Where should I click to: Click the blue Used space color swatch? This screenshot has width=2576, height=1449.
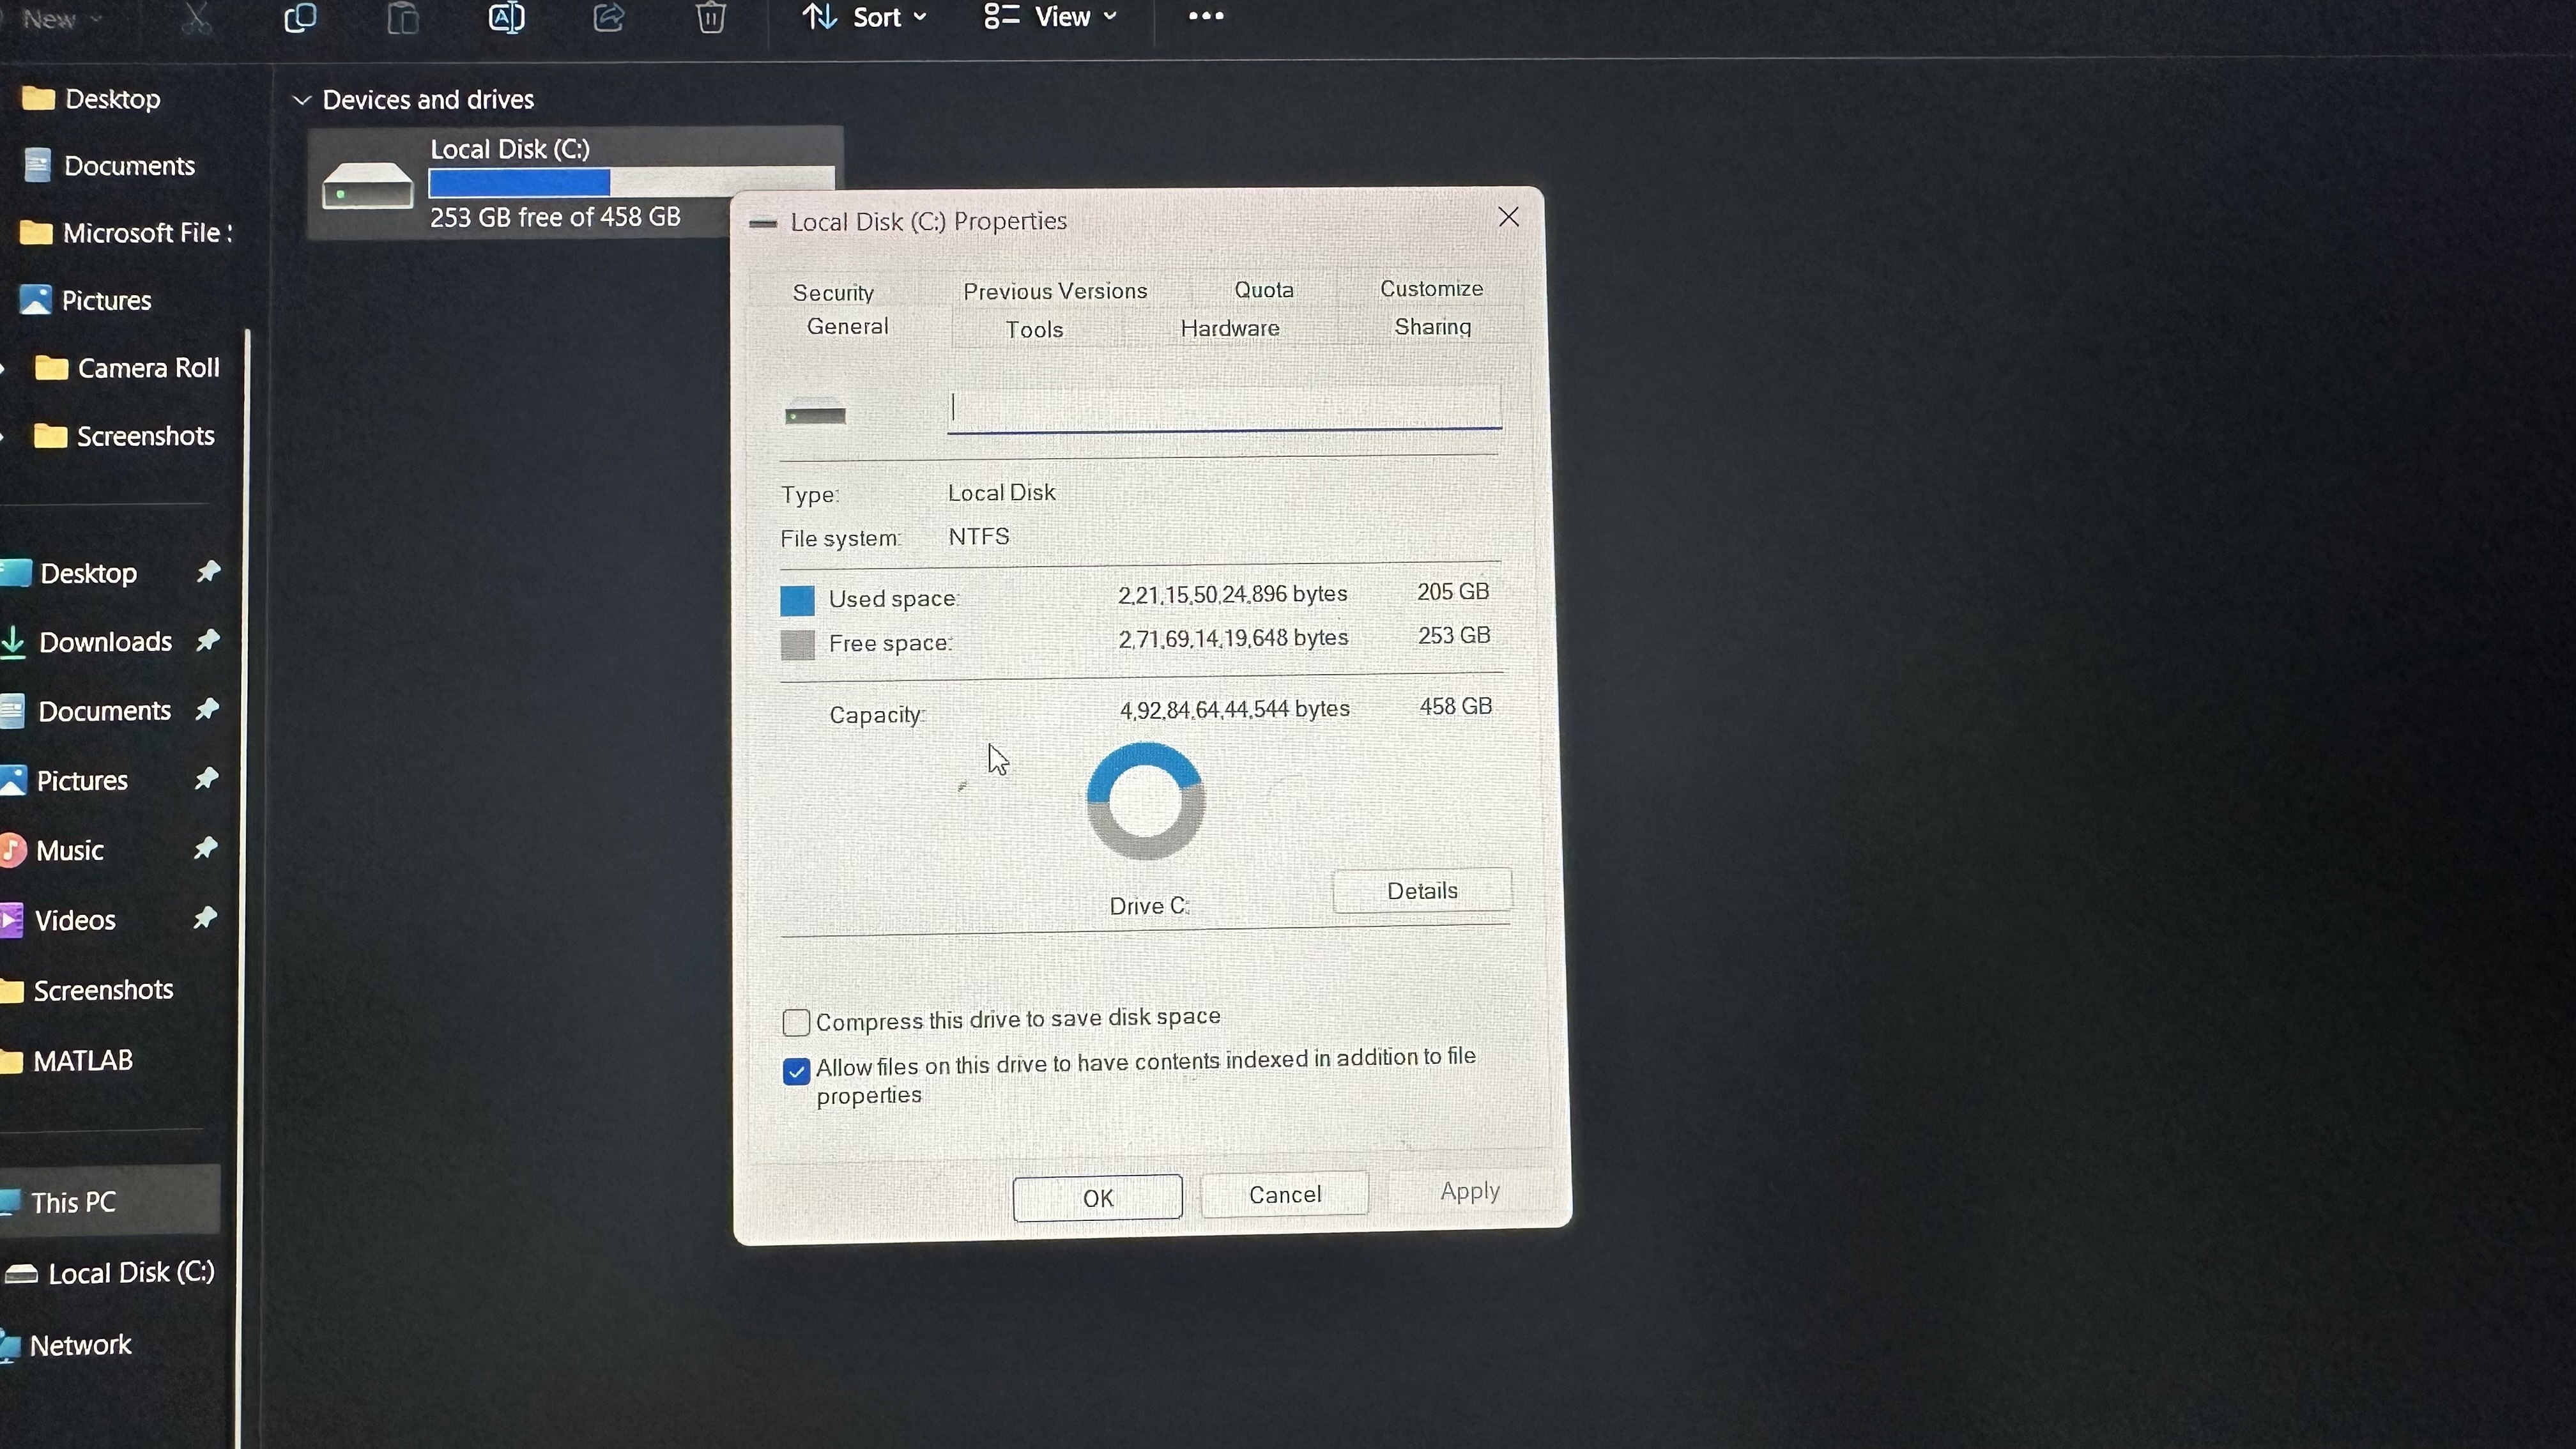pyautogui.click(x=797, y=600)
